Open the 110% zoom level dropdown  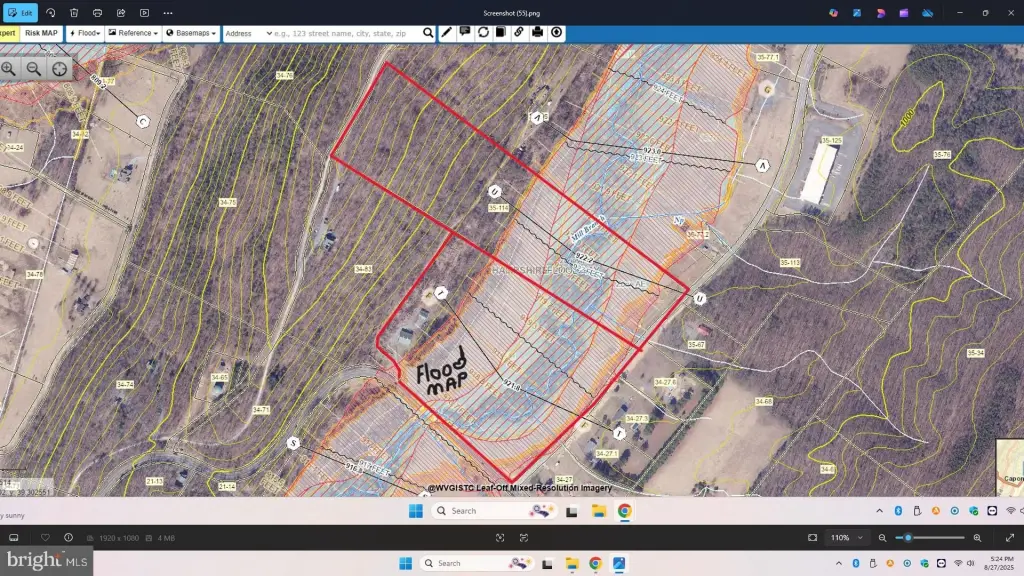(x=845, y=538)
